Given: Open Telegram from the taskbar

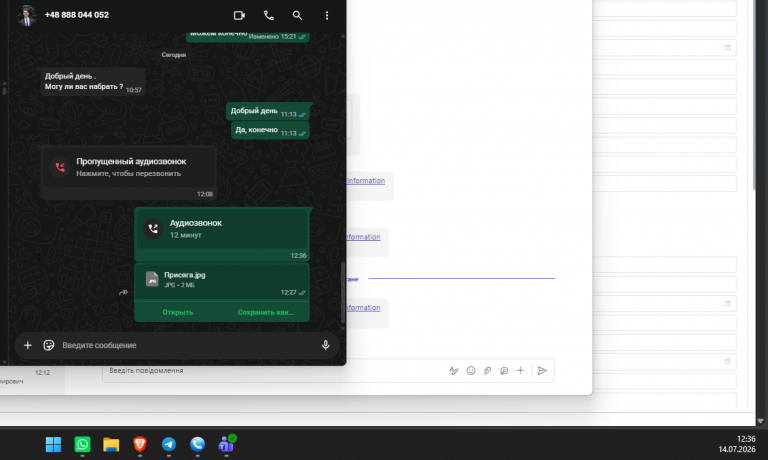Looking at the screenshot, I should coord(169,444).
